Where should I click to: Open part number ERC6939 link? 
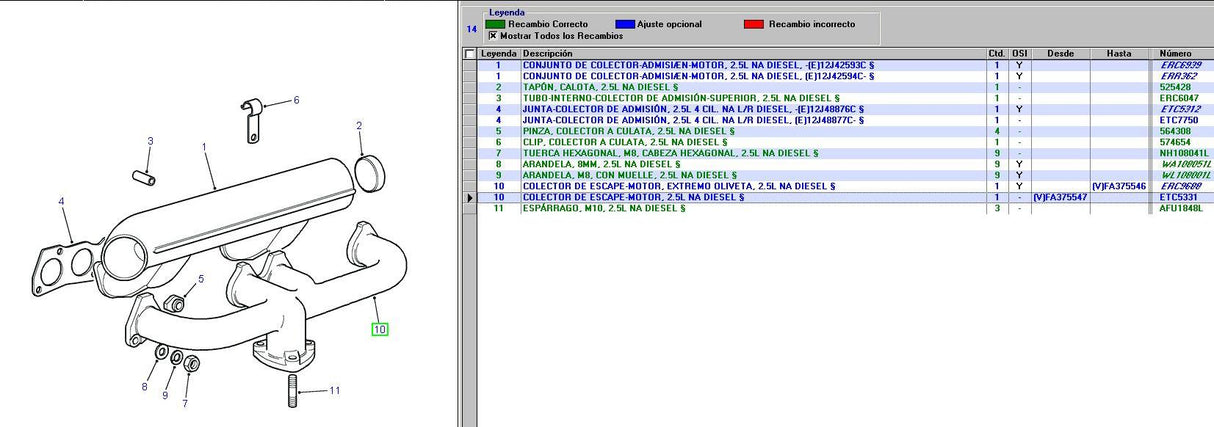coord(1176,65)
